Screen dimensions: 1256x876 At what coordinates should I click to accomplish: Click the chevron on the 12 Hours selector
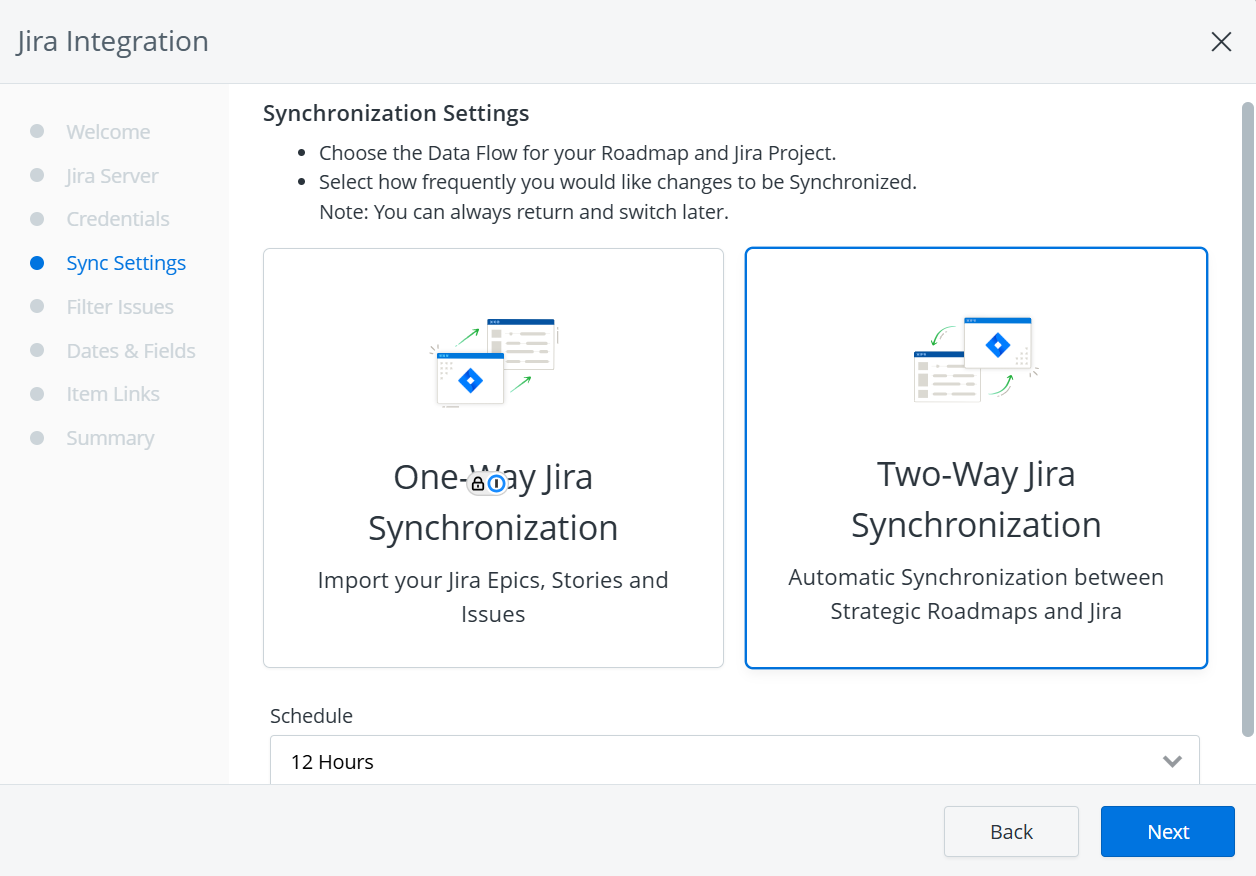(x=1172, y=761)
